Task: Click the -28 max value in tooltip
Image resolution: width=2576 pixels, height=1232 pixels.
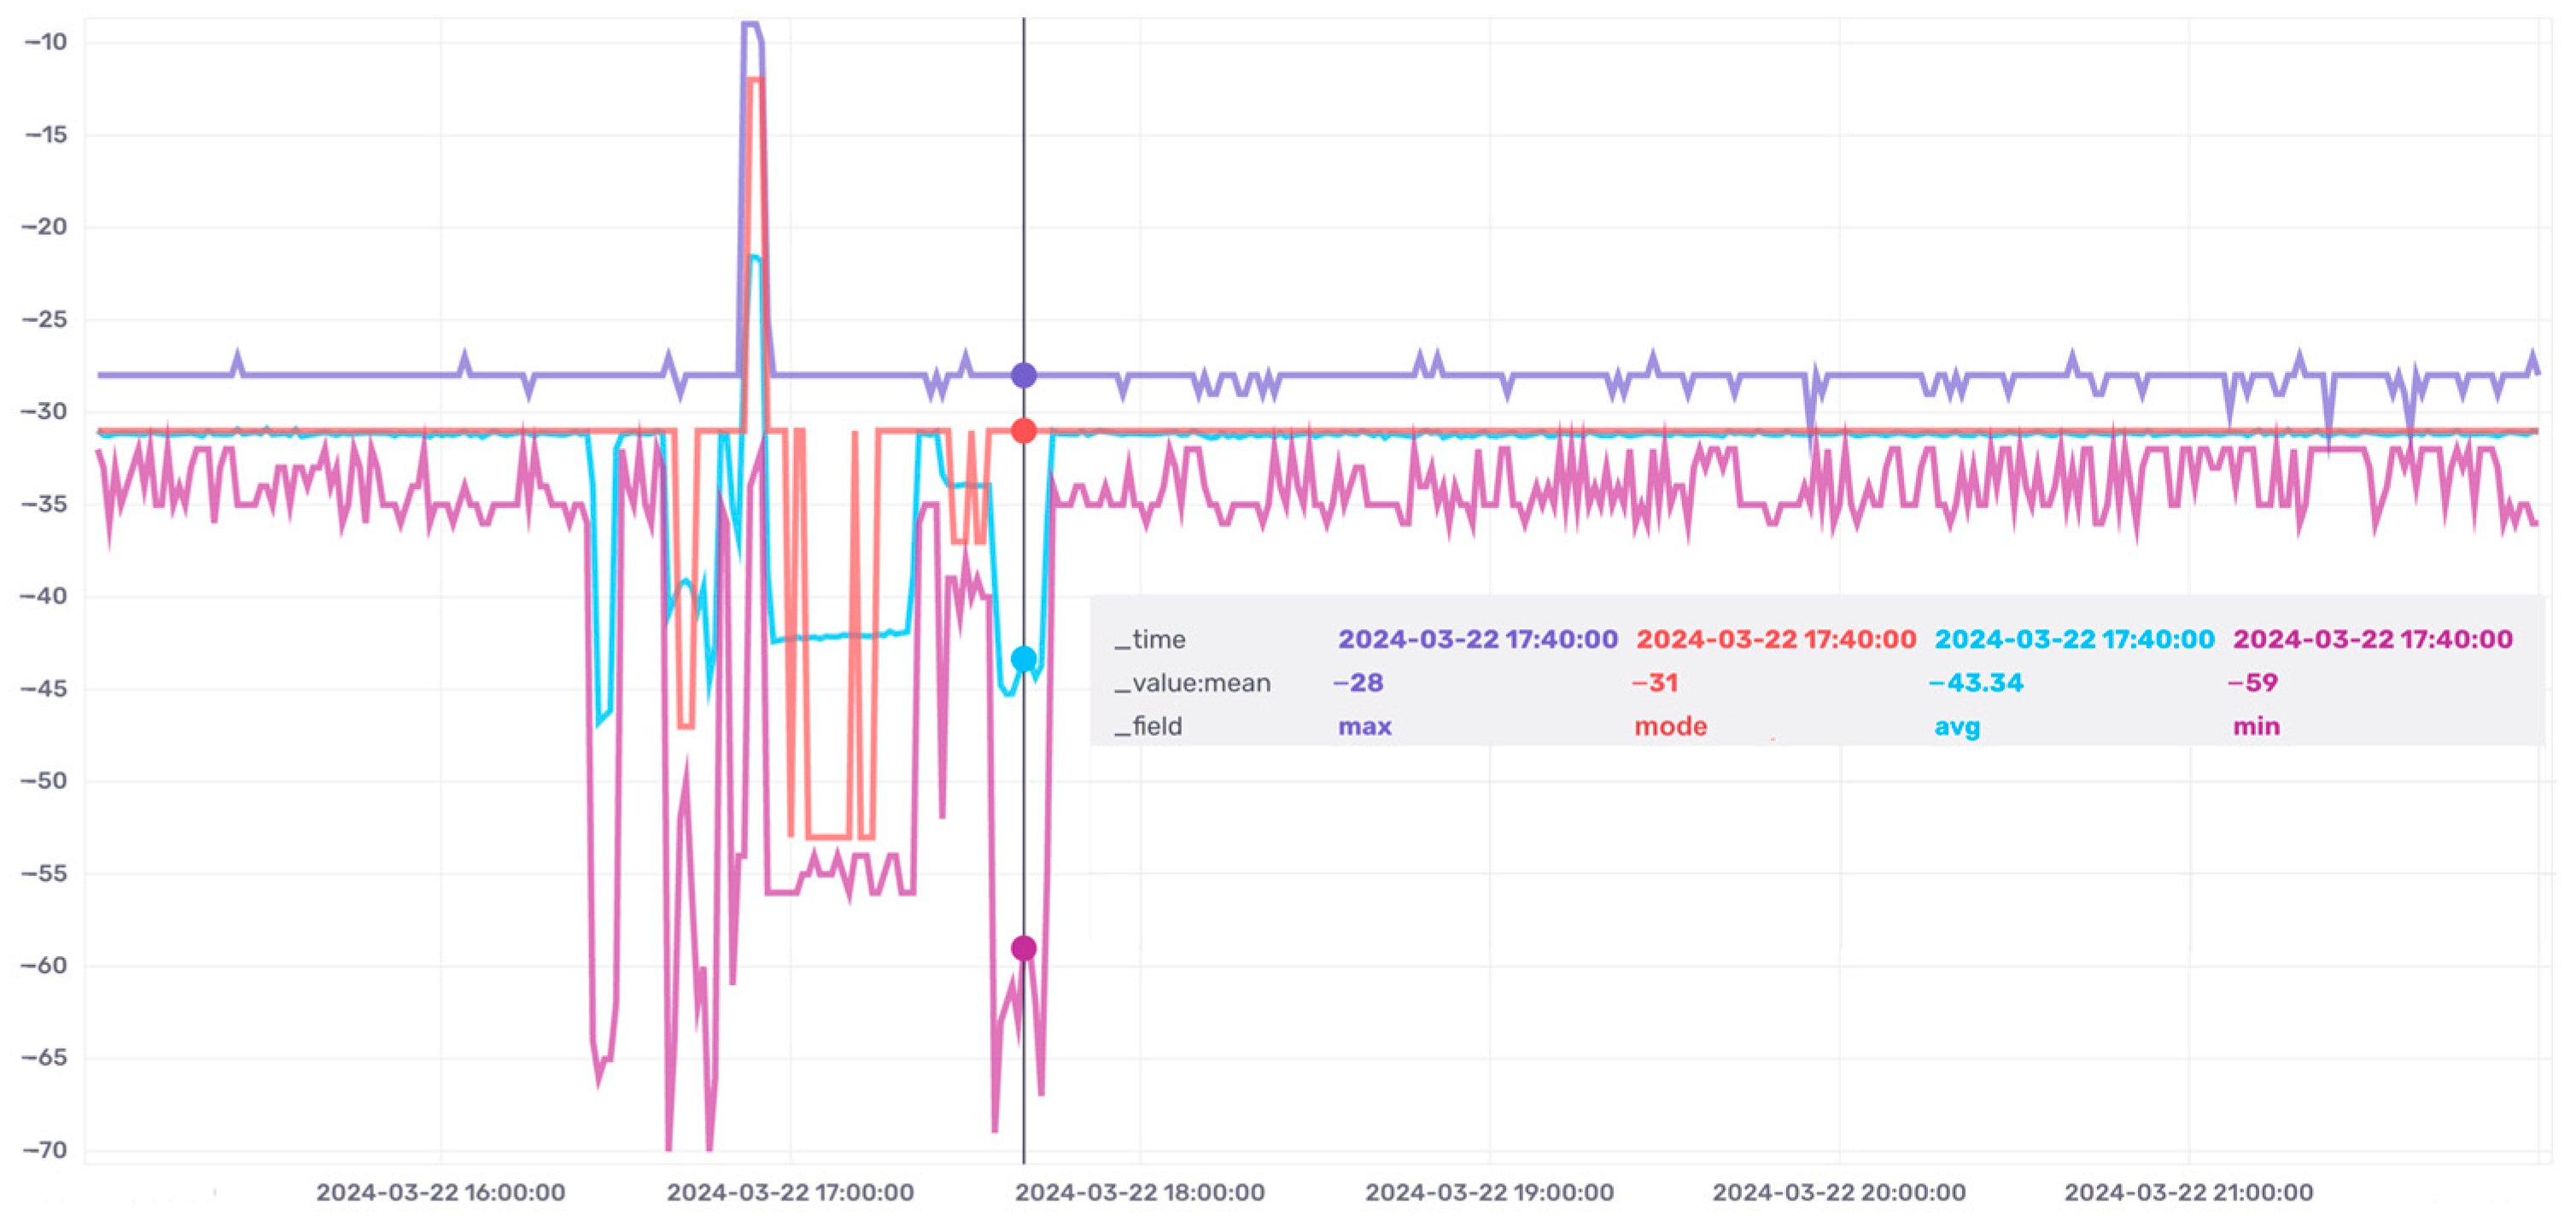Action: click(x=1358, y=683)
